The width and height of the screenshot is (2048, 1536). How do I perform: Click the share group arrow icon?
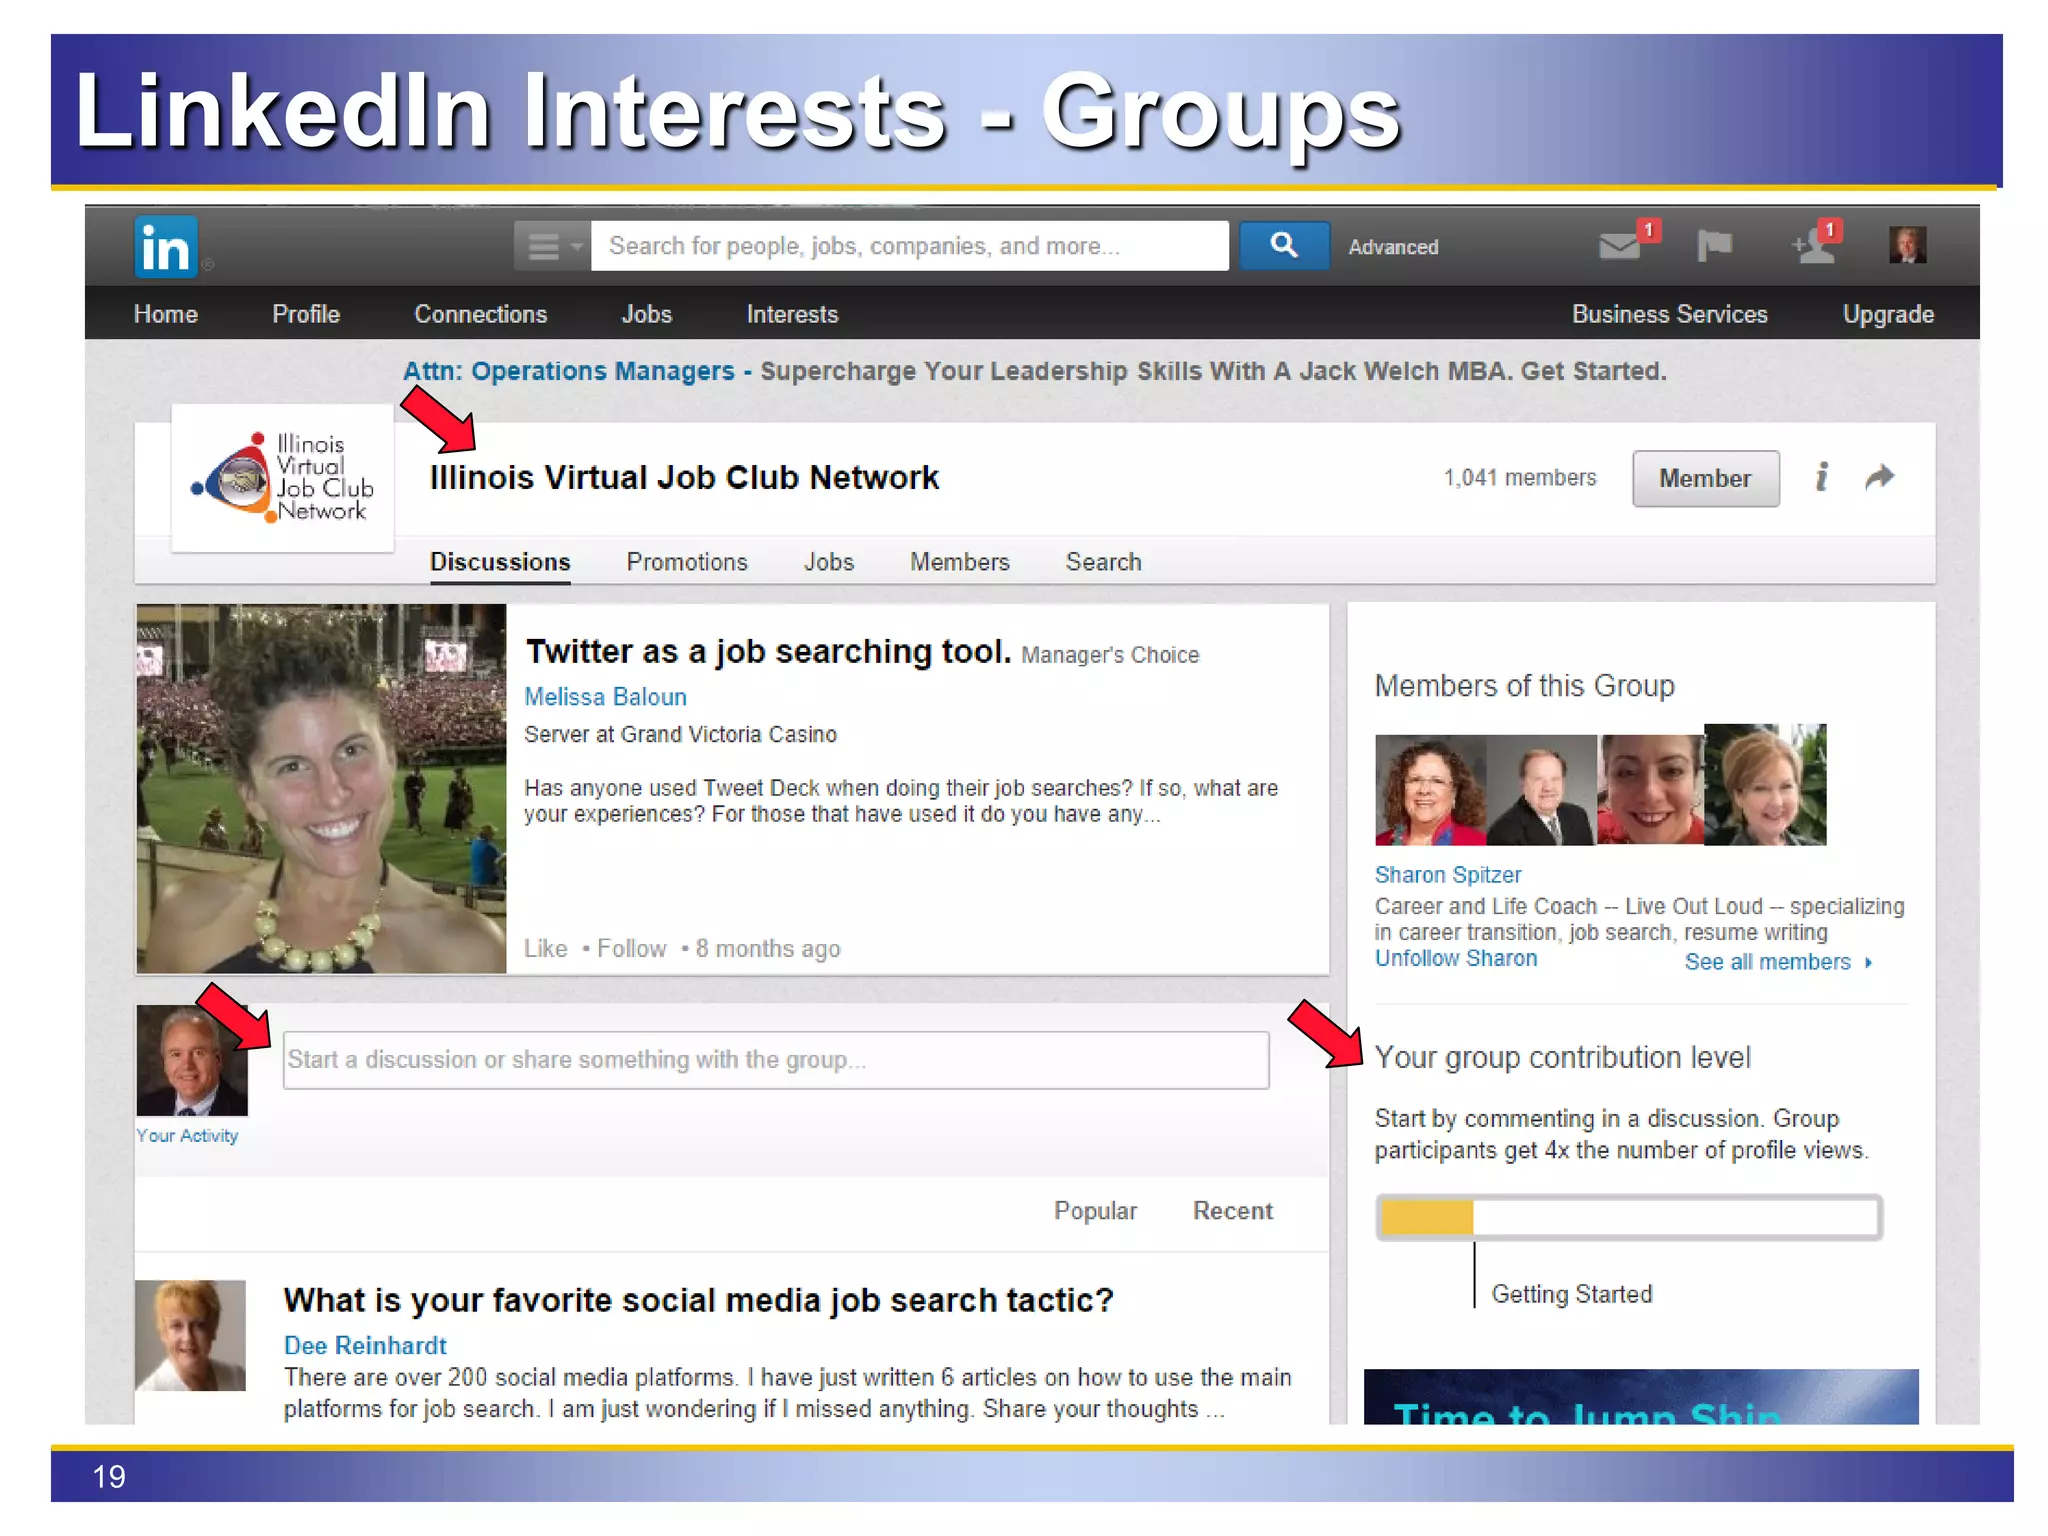pyautogui.click(x=1880, y=477)
